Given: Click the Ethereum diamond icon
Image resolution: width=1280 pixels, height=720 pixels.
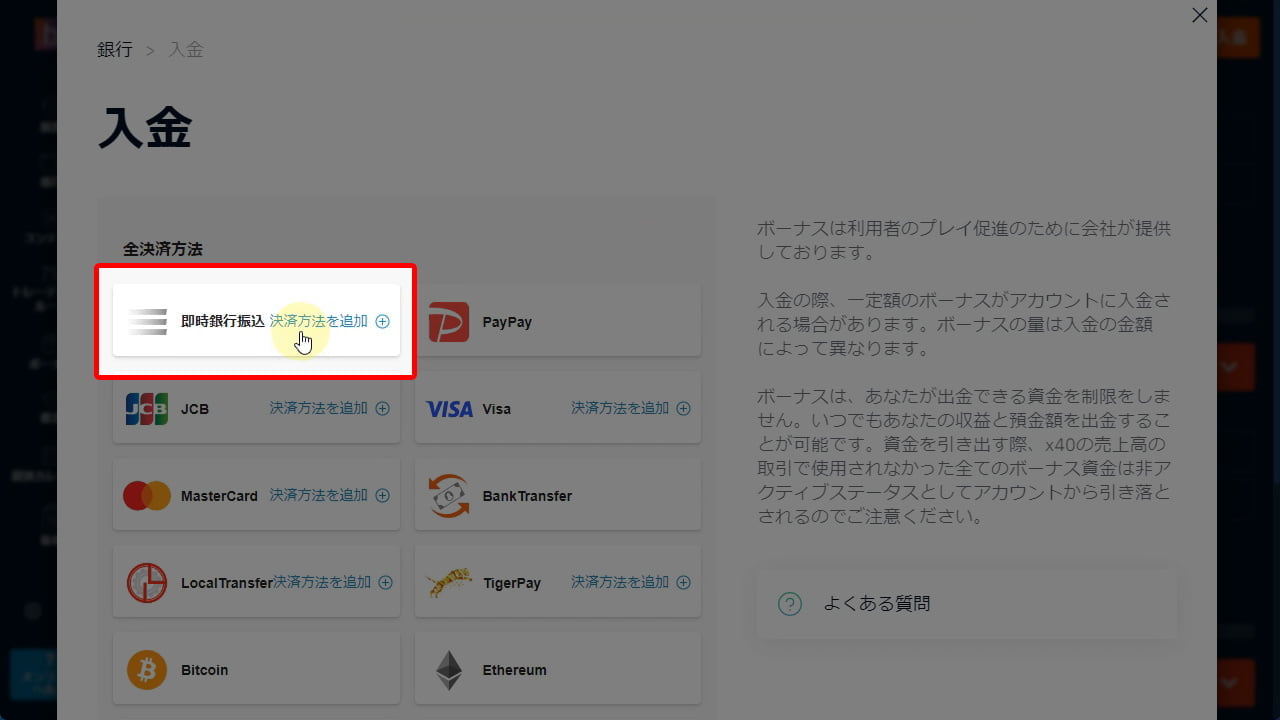Looking at the screenshot, I should (449, 670).
